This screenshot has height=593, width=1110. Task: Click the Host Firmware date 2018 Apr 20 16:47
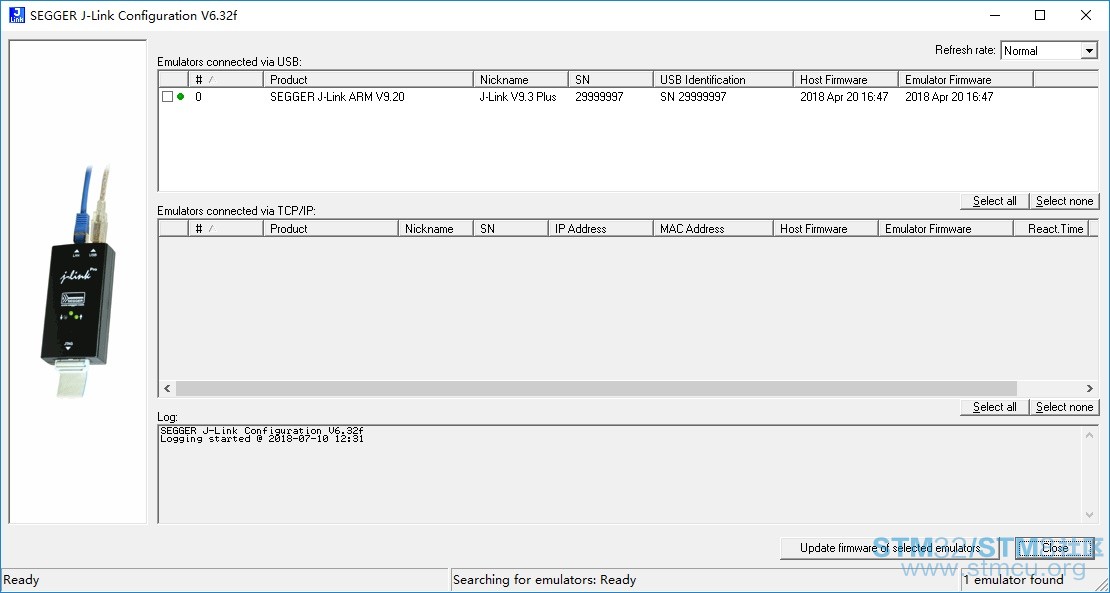click(844, 97)
